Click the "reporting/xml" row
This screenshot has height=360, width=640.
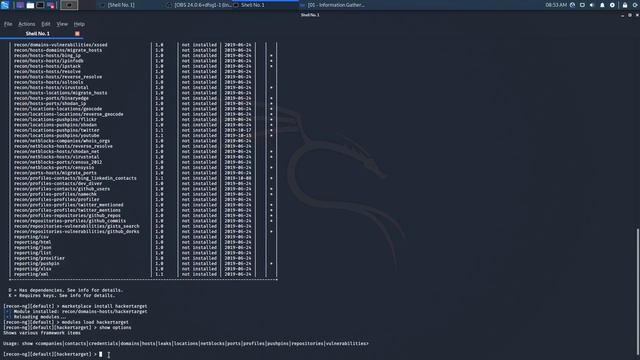tap(143, 274)
